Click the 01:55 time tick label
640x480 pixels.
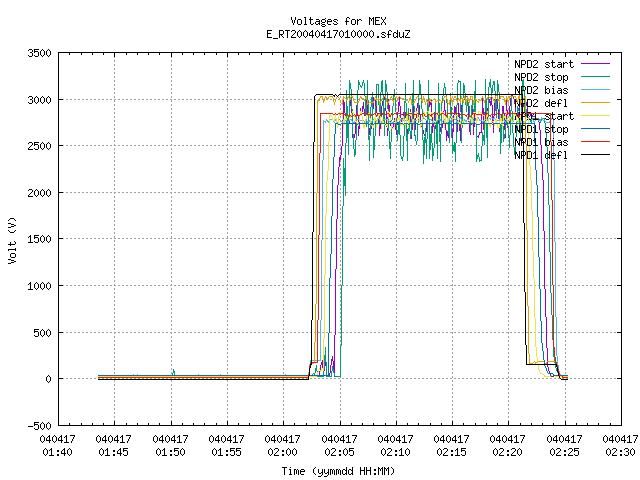[226, 452]
